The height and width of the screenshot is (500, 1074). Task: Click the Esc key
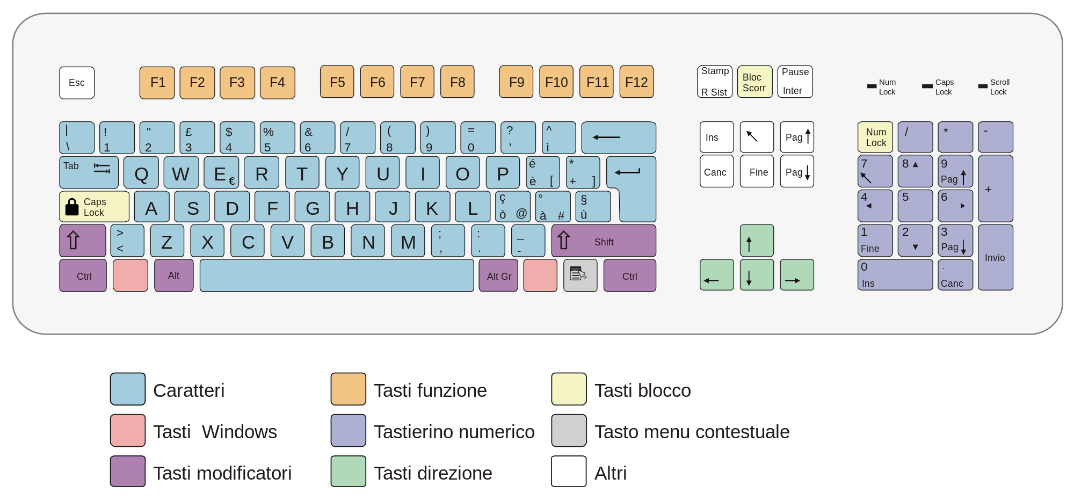tap(77, 82)
